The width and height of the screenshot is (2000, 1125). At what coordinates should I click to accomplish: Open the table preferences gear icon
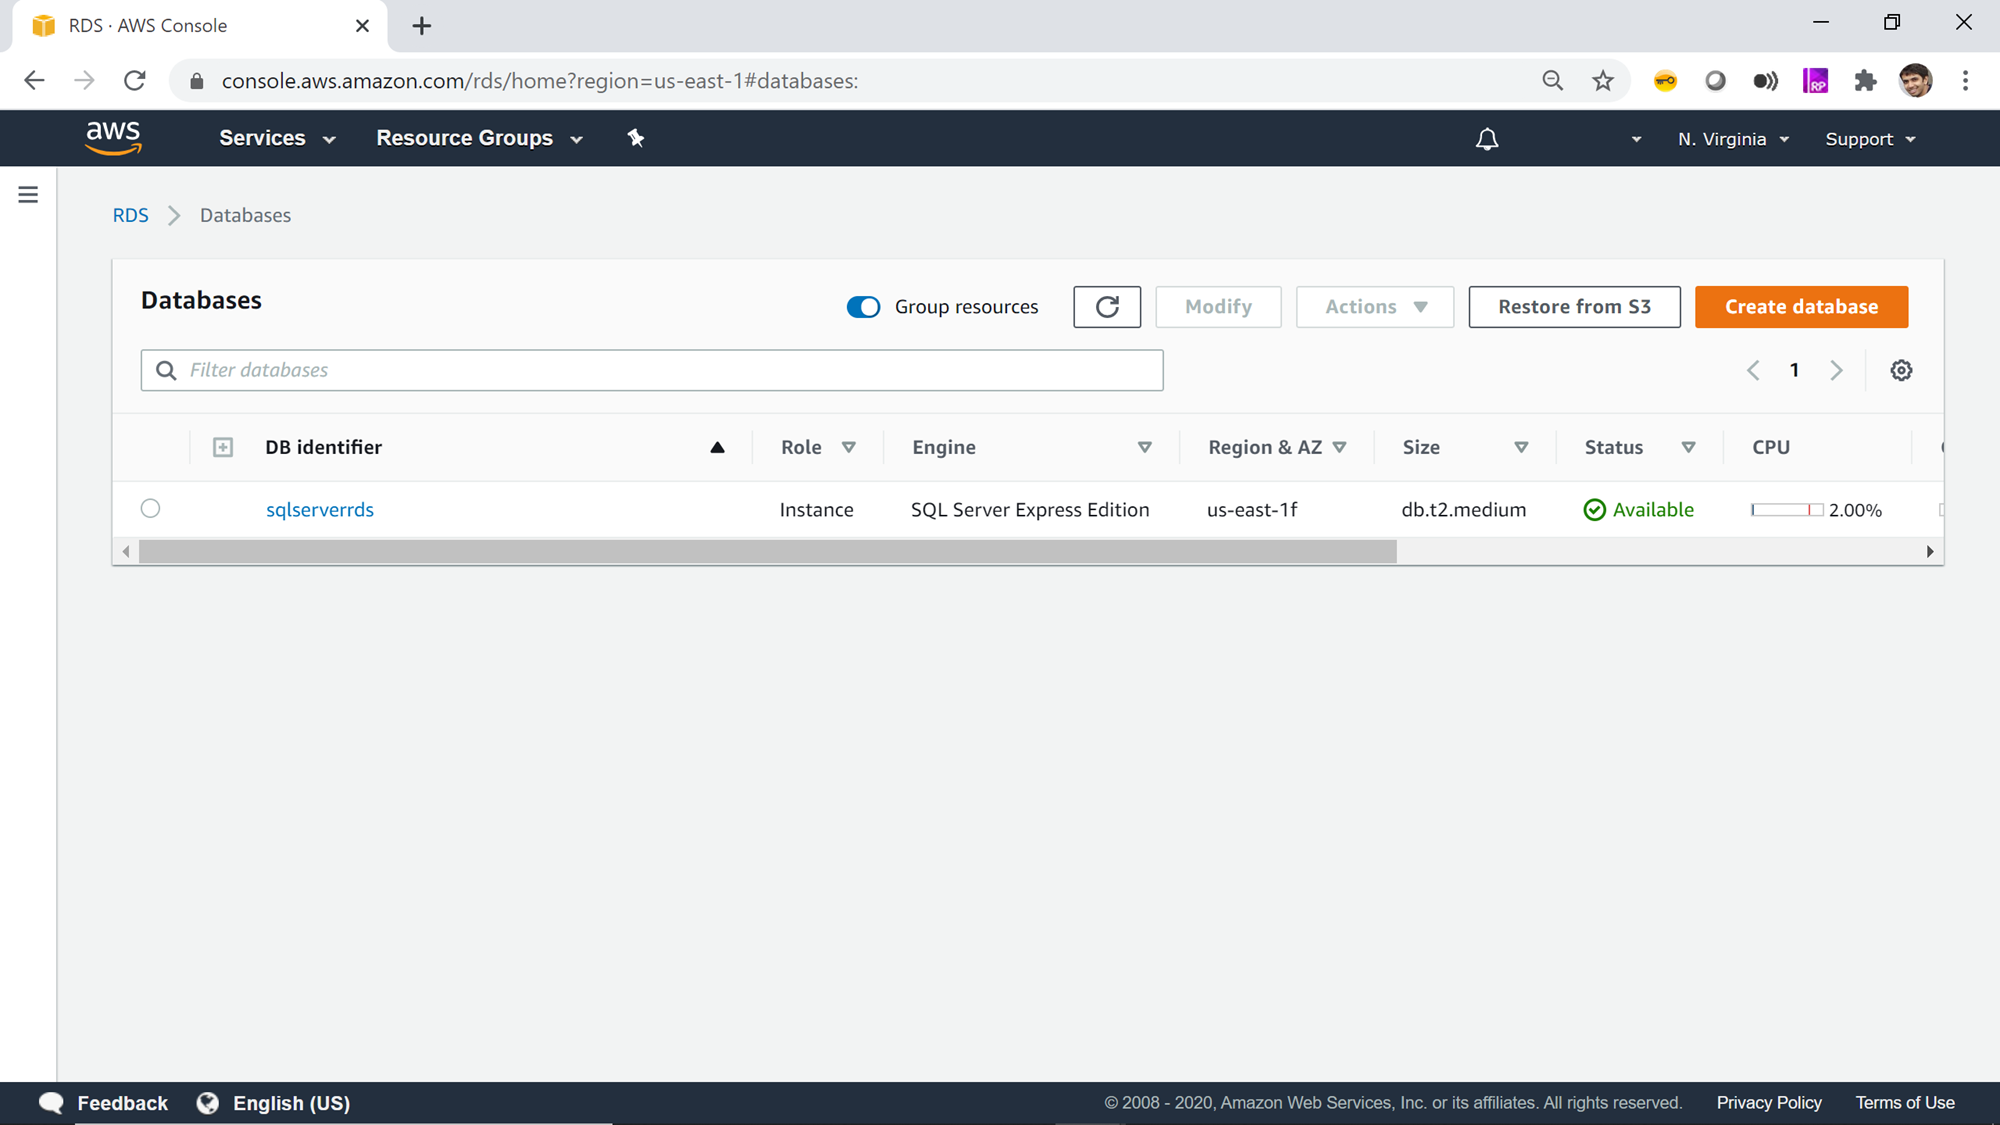1901,370
